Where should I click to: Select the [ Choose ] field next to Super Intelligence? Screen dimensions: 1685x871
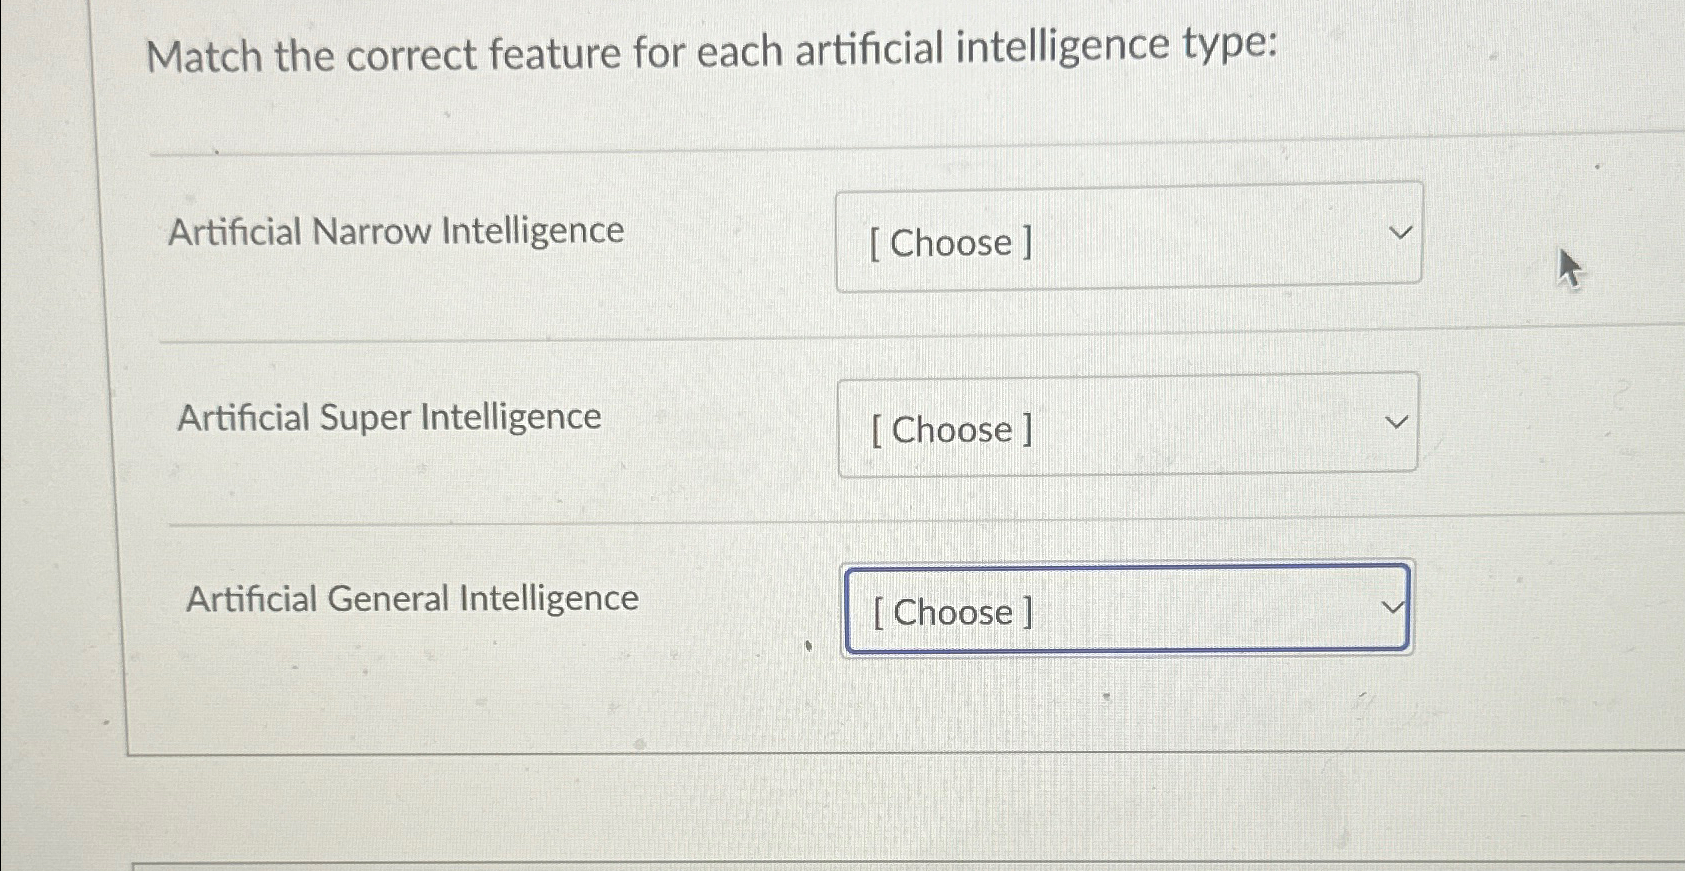click(x=1128, y=424)
